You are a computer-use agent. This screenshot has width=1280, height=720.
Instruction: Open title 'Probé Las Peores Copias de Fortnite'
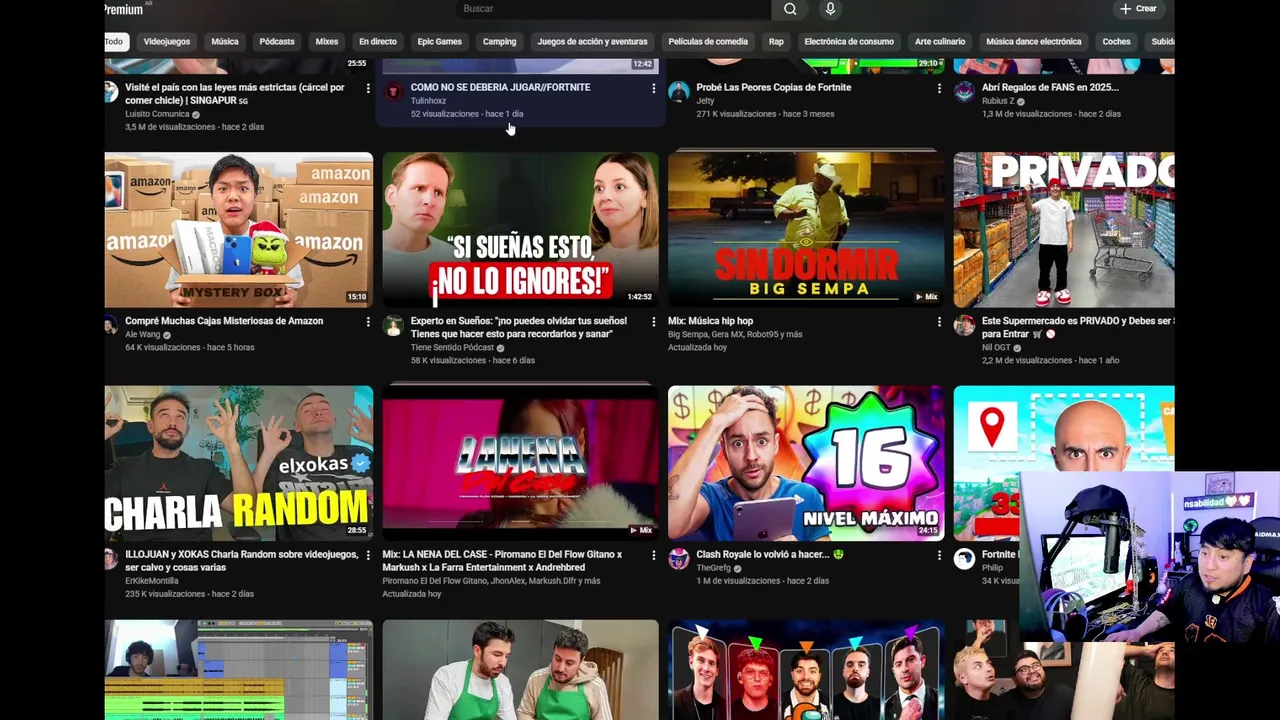pyautogui.click(x=774, y=88)
